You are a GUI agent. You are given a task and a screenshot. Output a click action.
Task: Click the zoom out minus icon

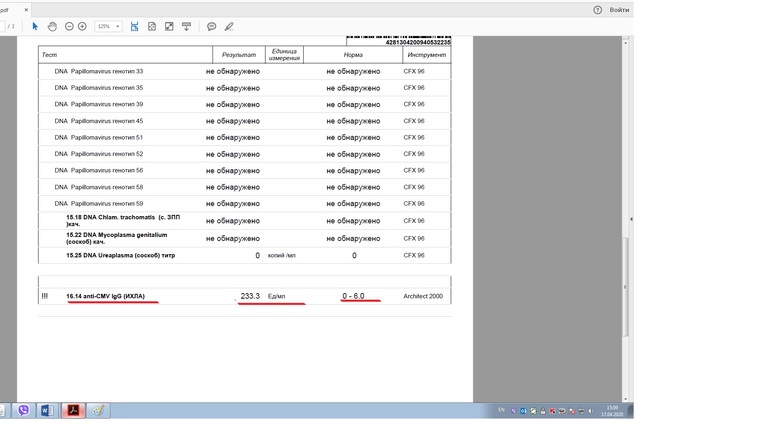pos(69,26)
